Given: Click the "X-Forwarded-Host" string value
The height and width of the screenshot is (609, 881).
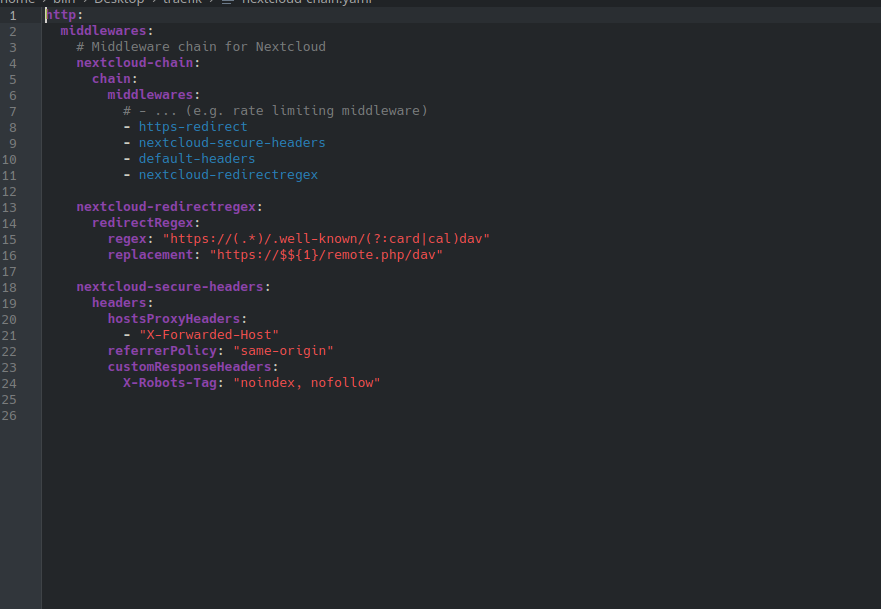Looking at the screenshot, I should 209,335.
